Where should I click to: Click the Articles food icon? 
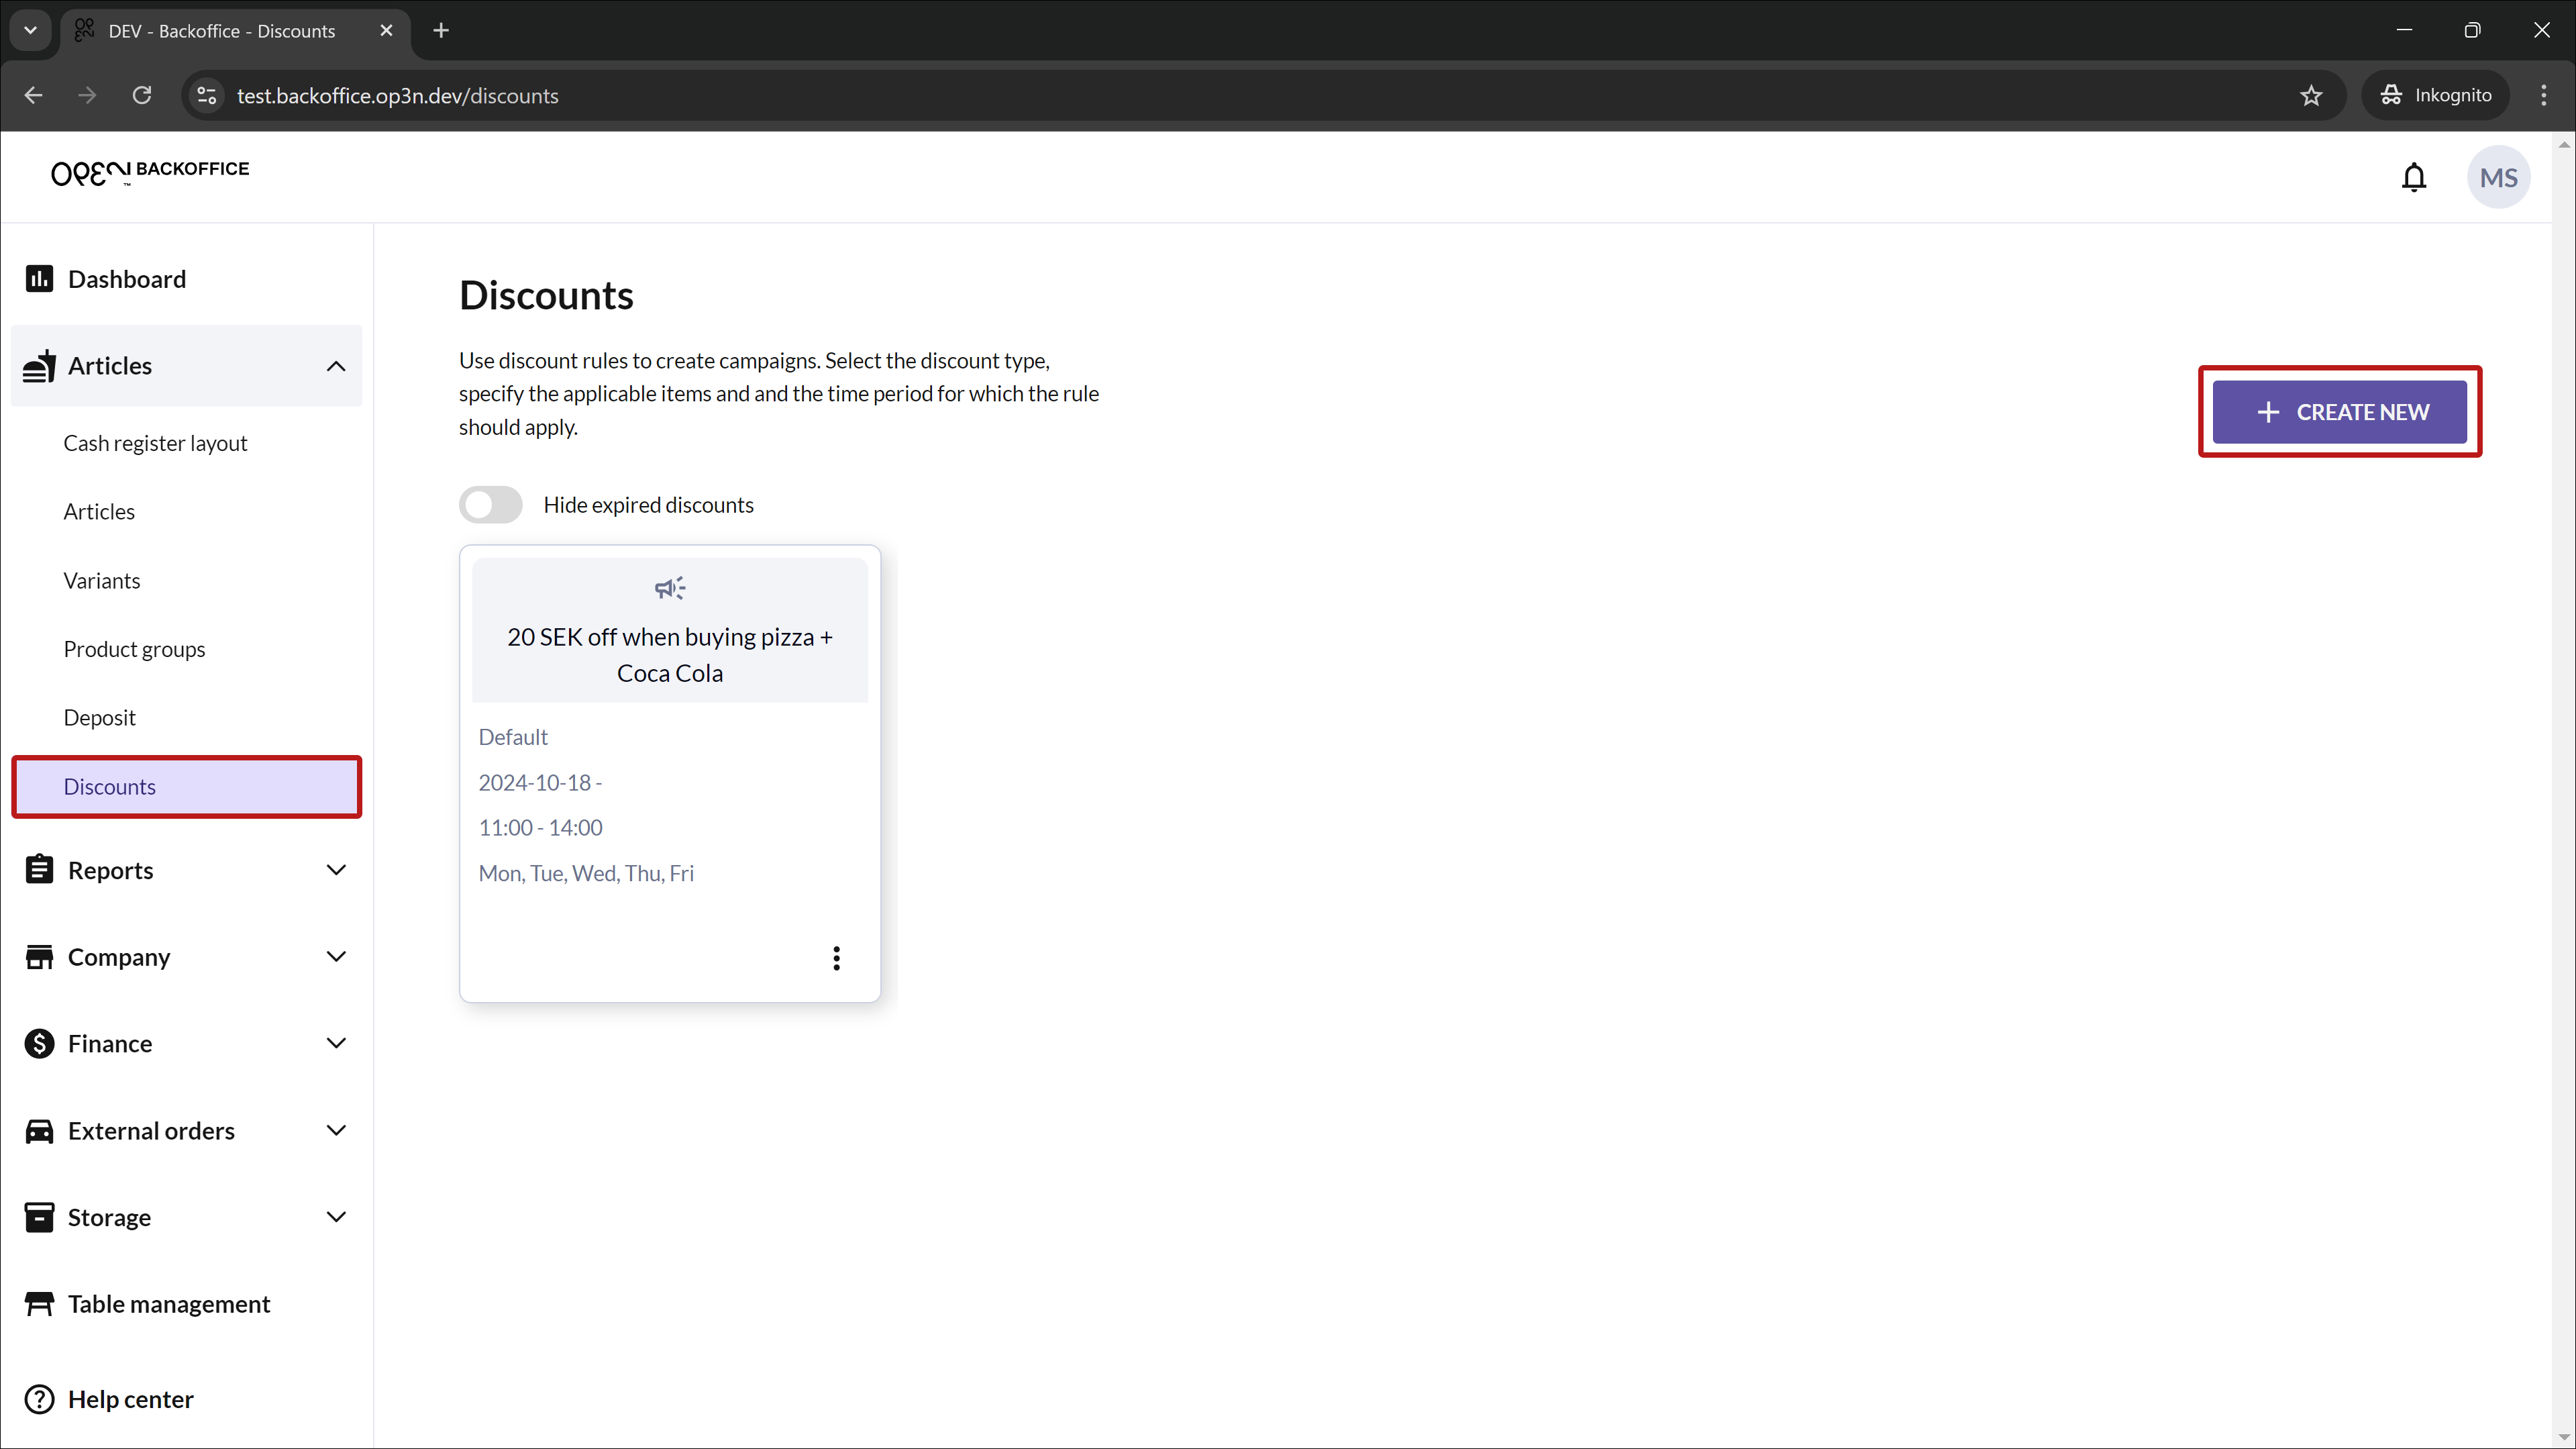[x=39, y=366]
